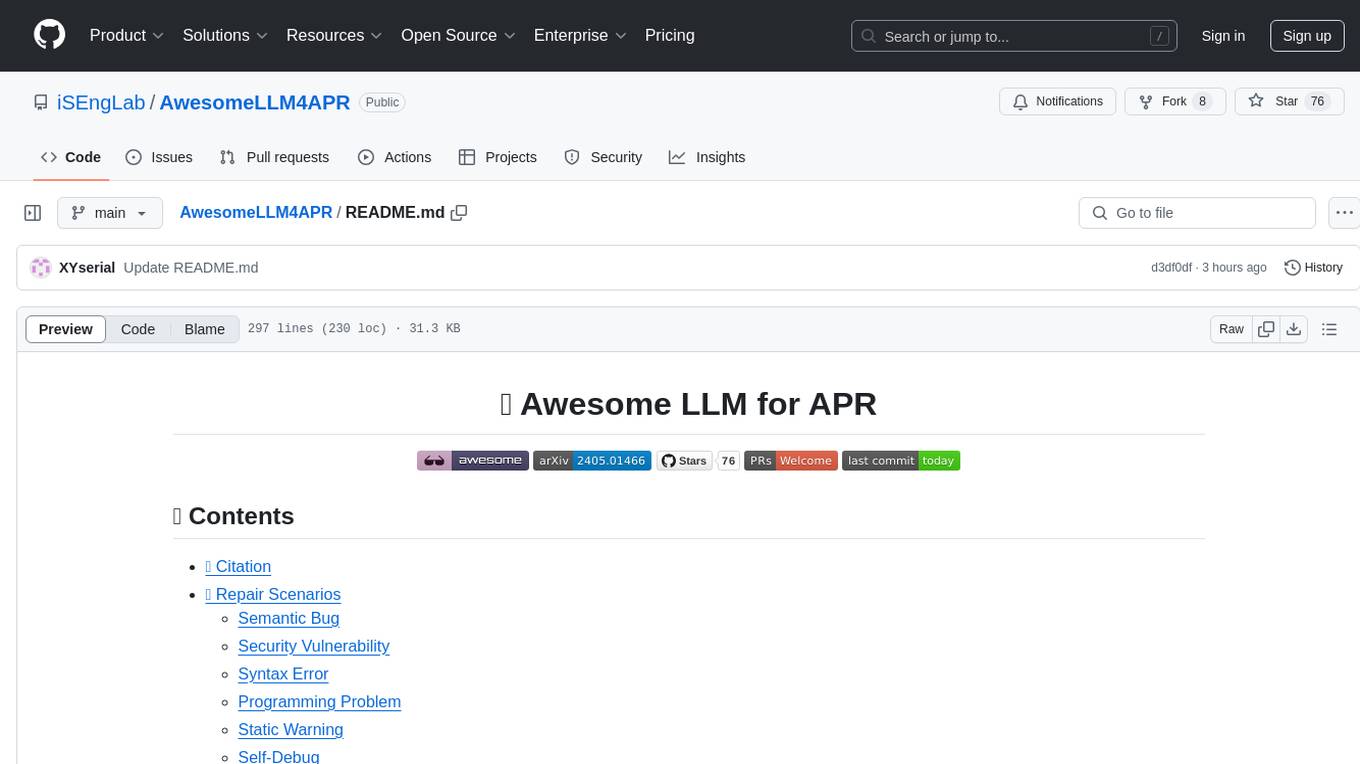1360x764 pixels.
Task: Click the awesome badge
Action: pos(473,461)
